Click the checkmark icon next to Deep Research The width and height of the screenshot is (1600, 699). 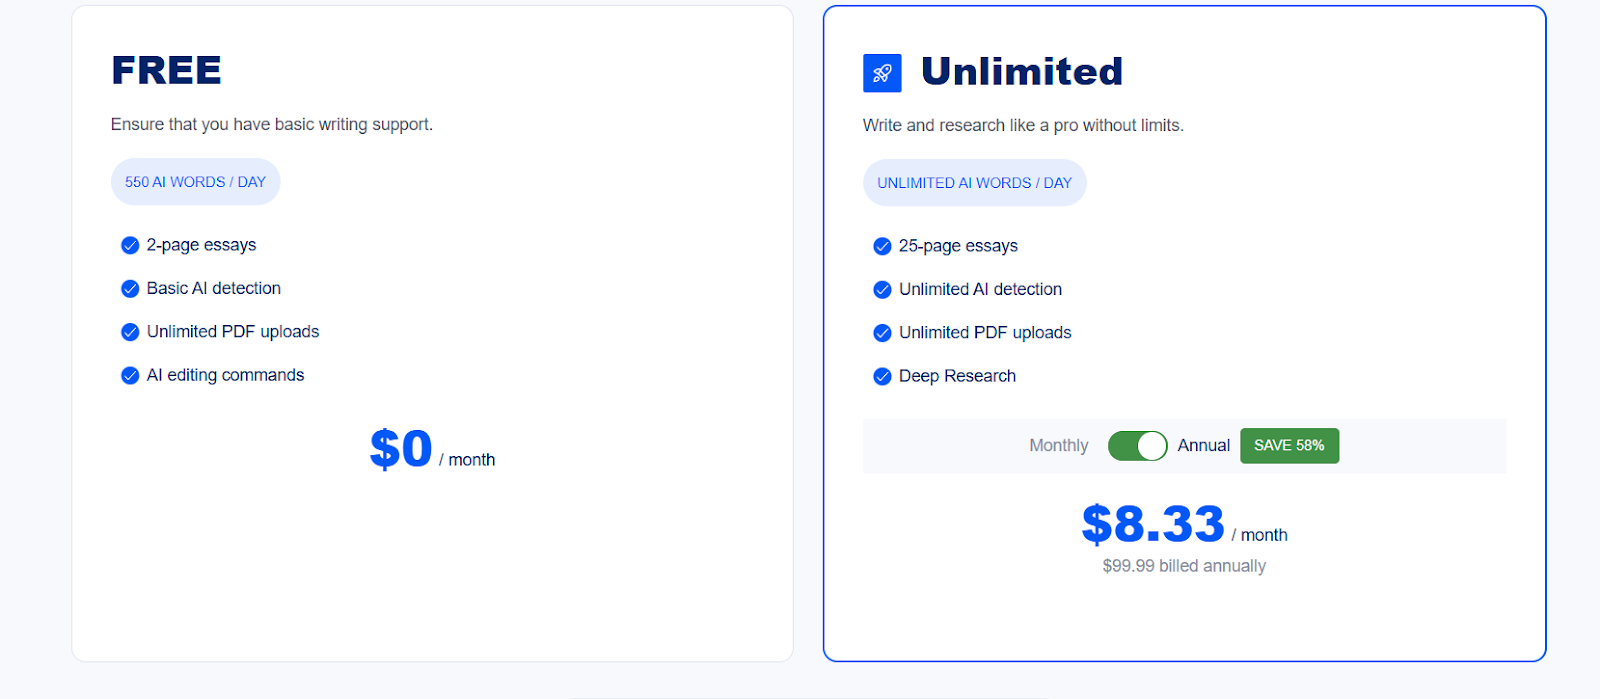(882, 377)
